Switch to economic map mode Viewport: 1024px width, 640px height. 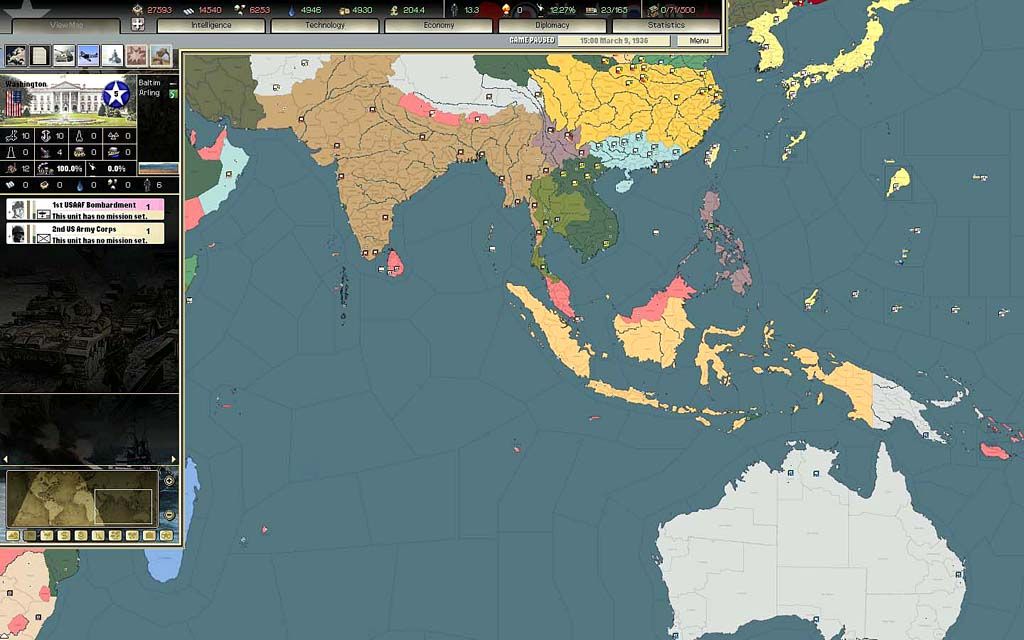coord(63,536)
